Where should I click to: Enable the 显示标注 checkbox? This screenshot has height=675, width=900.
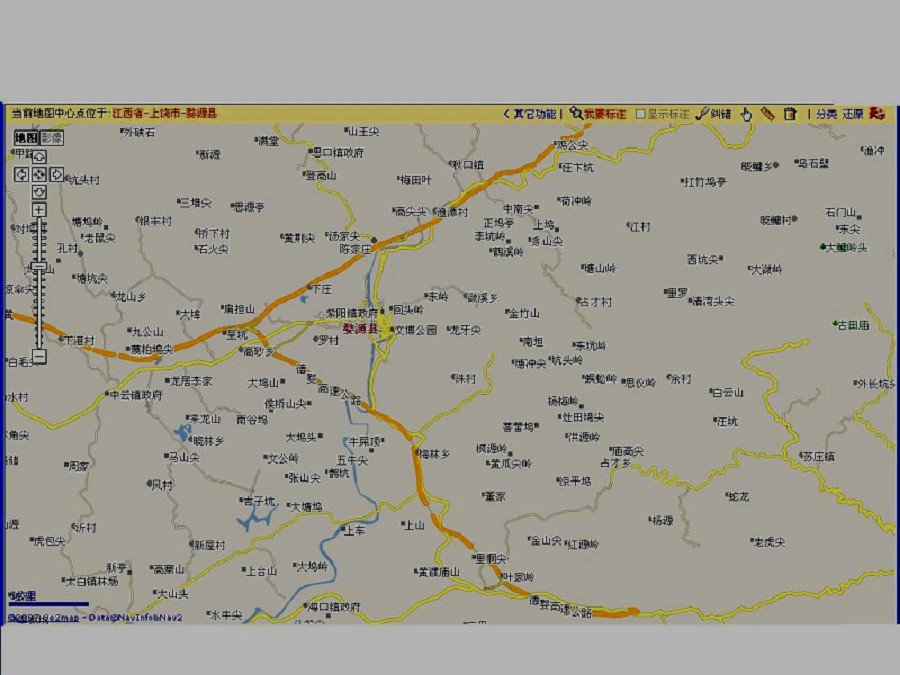(x=641, y=114)
